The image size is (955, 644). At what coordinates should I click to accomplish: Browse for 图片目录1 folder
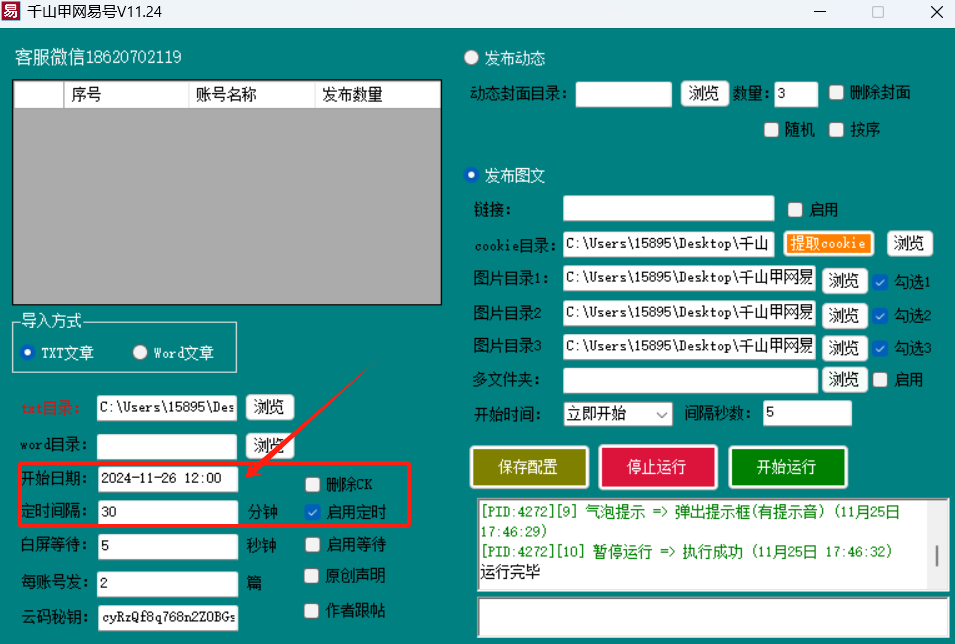click(x=844, y=281)
